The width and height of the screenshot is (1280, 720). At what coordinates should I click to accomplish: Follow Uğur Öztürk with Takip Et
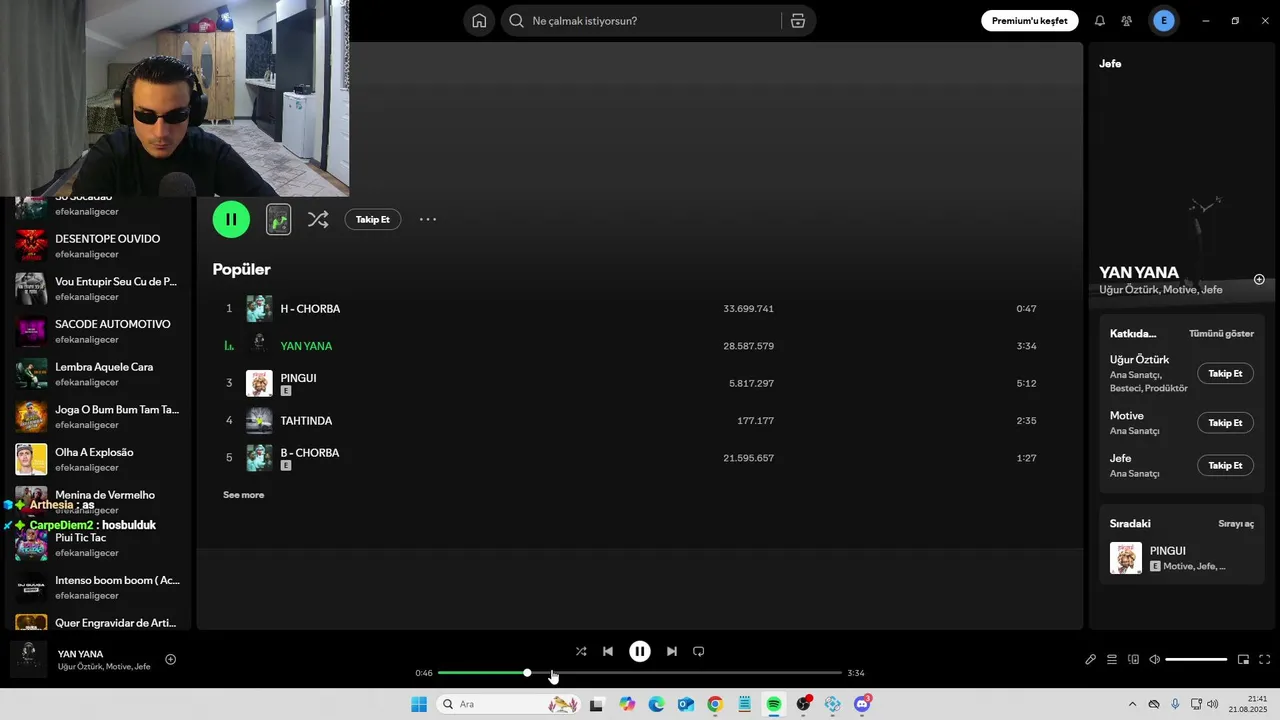(1225, 373)
